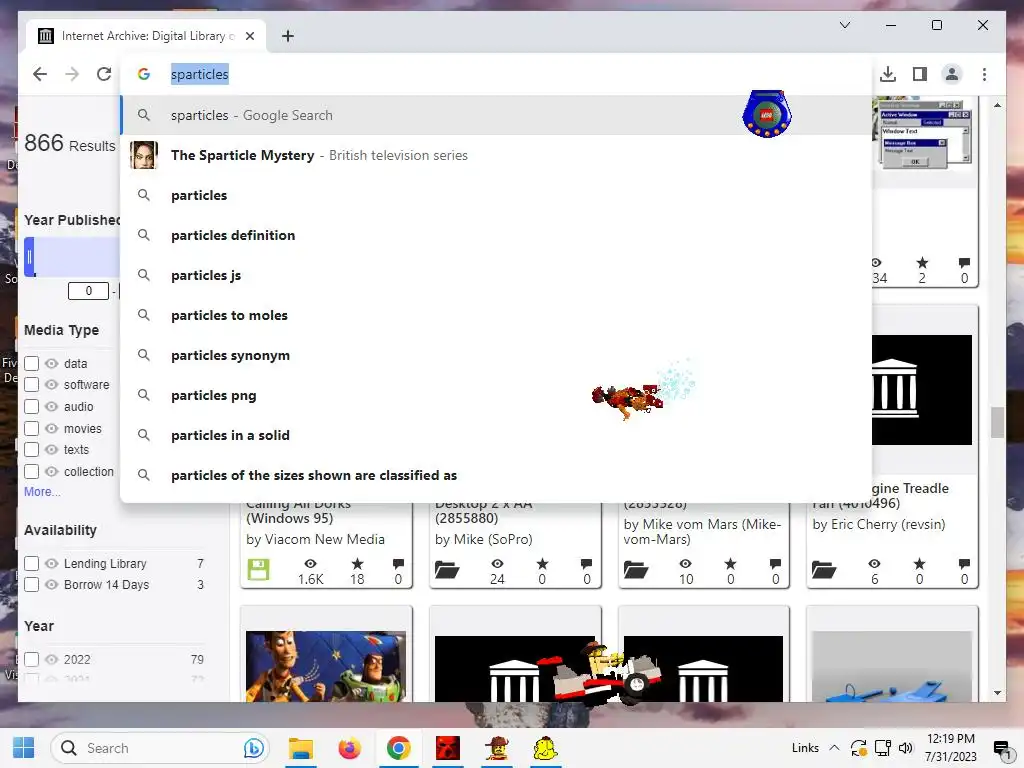Reload the current page
This screenshot has height=768, width=1024.
coord(104,74)
